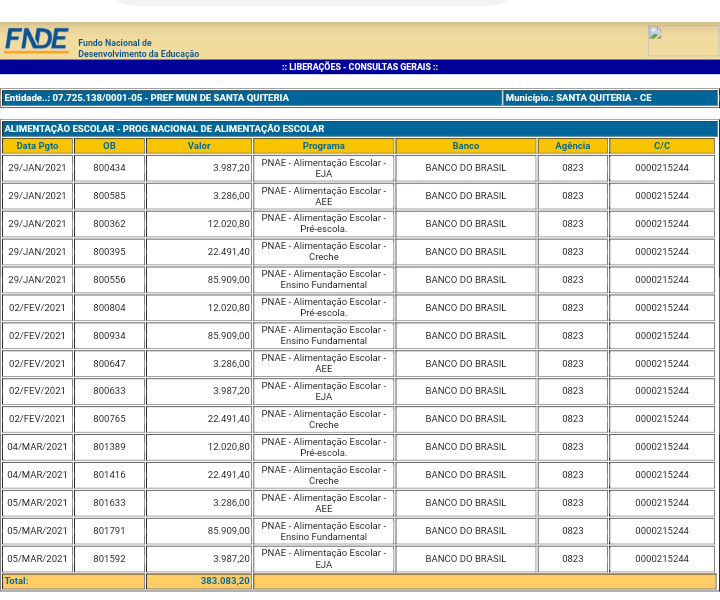Click the program cell of OB 800556 row
Image resolution: width=720 pixels, height=600 pixels.
pyautogui.click(x=324, y=280)
